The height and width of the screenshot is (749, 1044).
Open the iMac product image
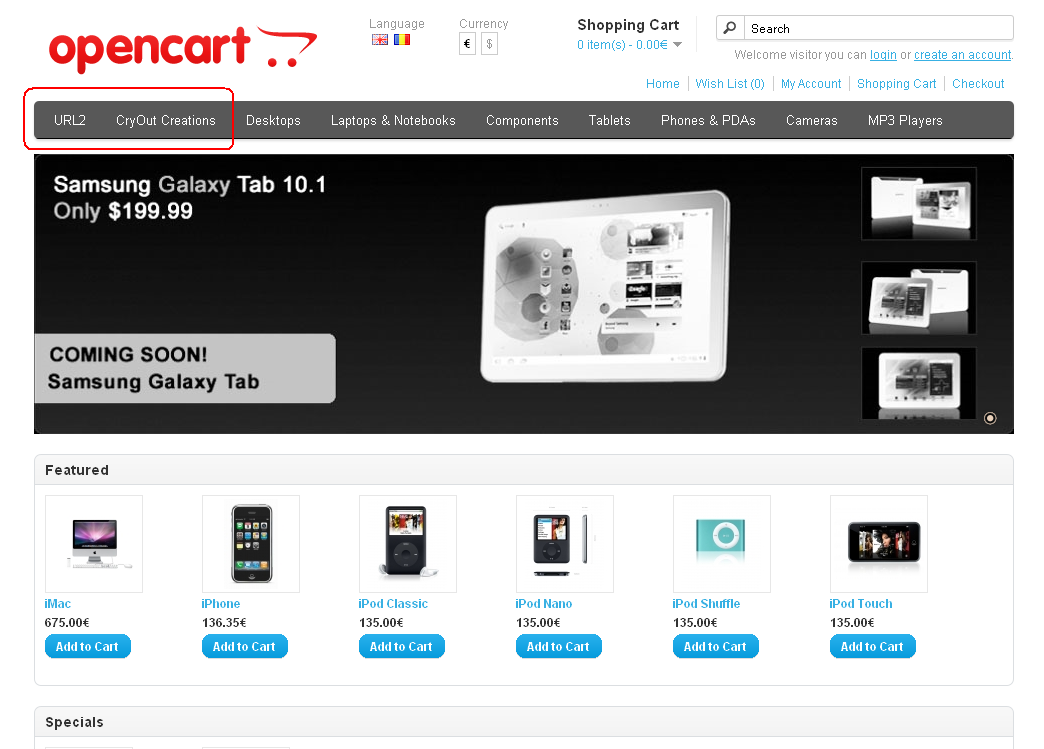click(x=94, y=544)
